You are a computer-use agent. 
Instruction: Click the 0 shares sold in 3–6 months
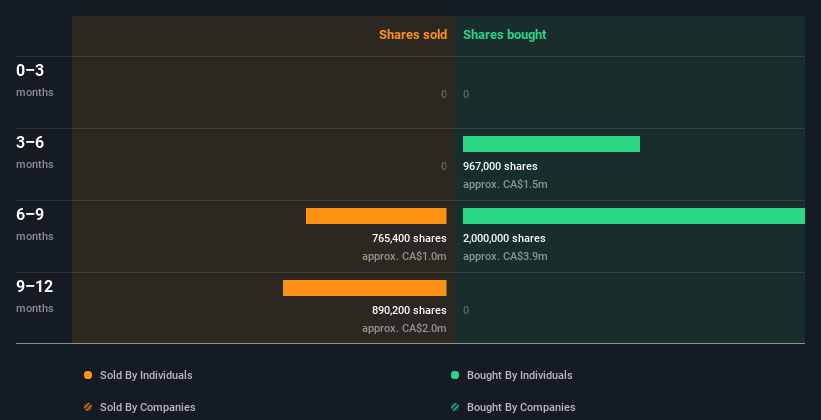[444, 167]
